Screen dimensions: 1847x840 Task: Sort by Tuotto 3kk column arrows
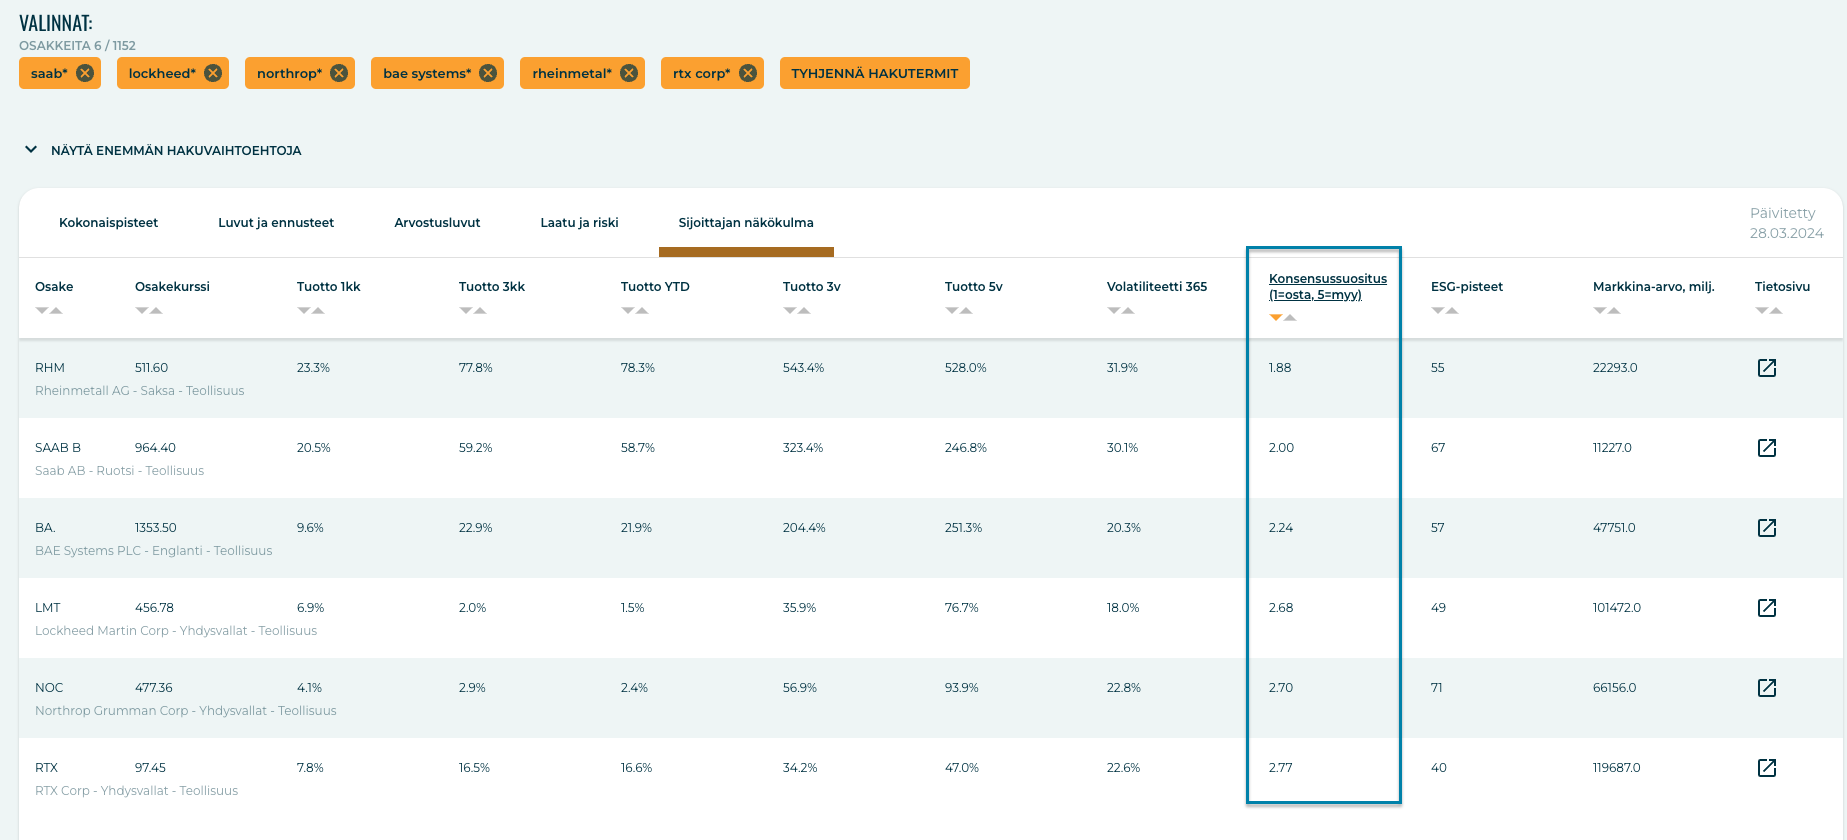pos(473,310)
